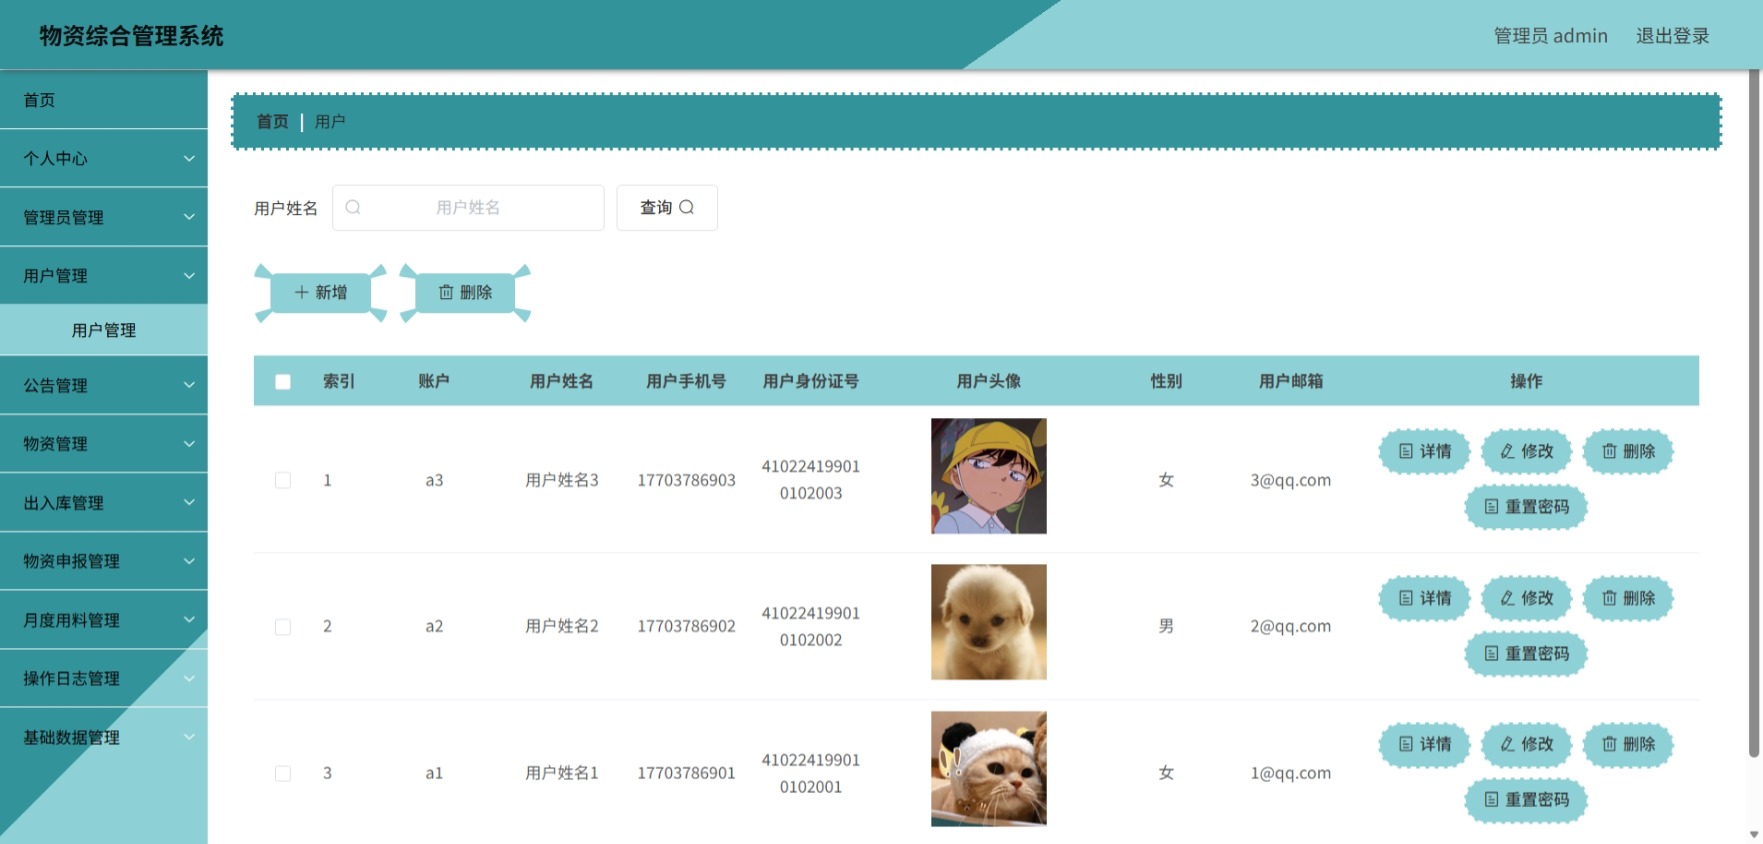
Task: Click the 修改 pencil icon for account a3
Action: coord(1507,451)
